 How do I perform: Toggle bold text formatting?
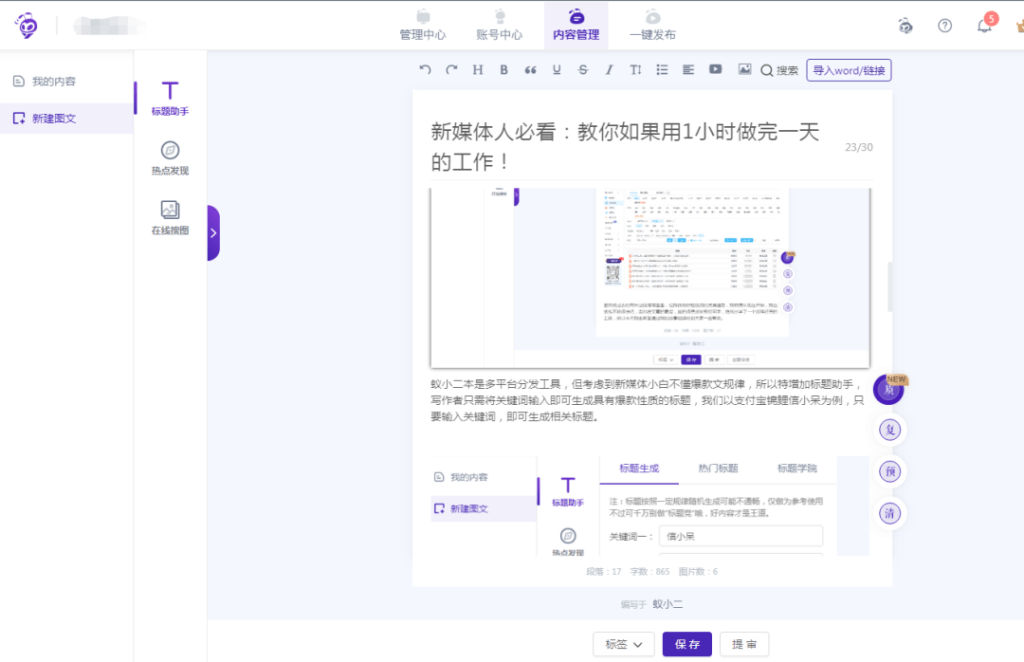[x=504, y=70]
